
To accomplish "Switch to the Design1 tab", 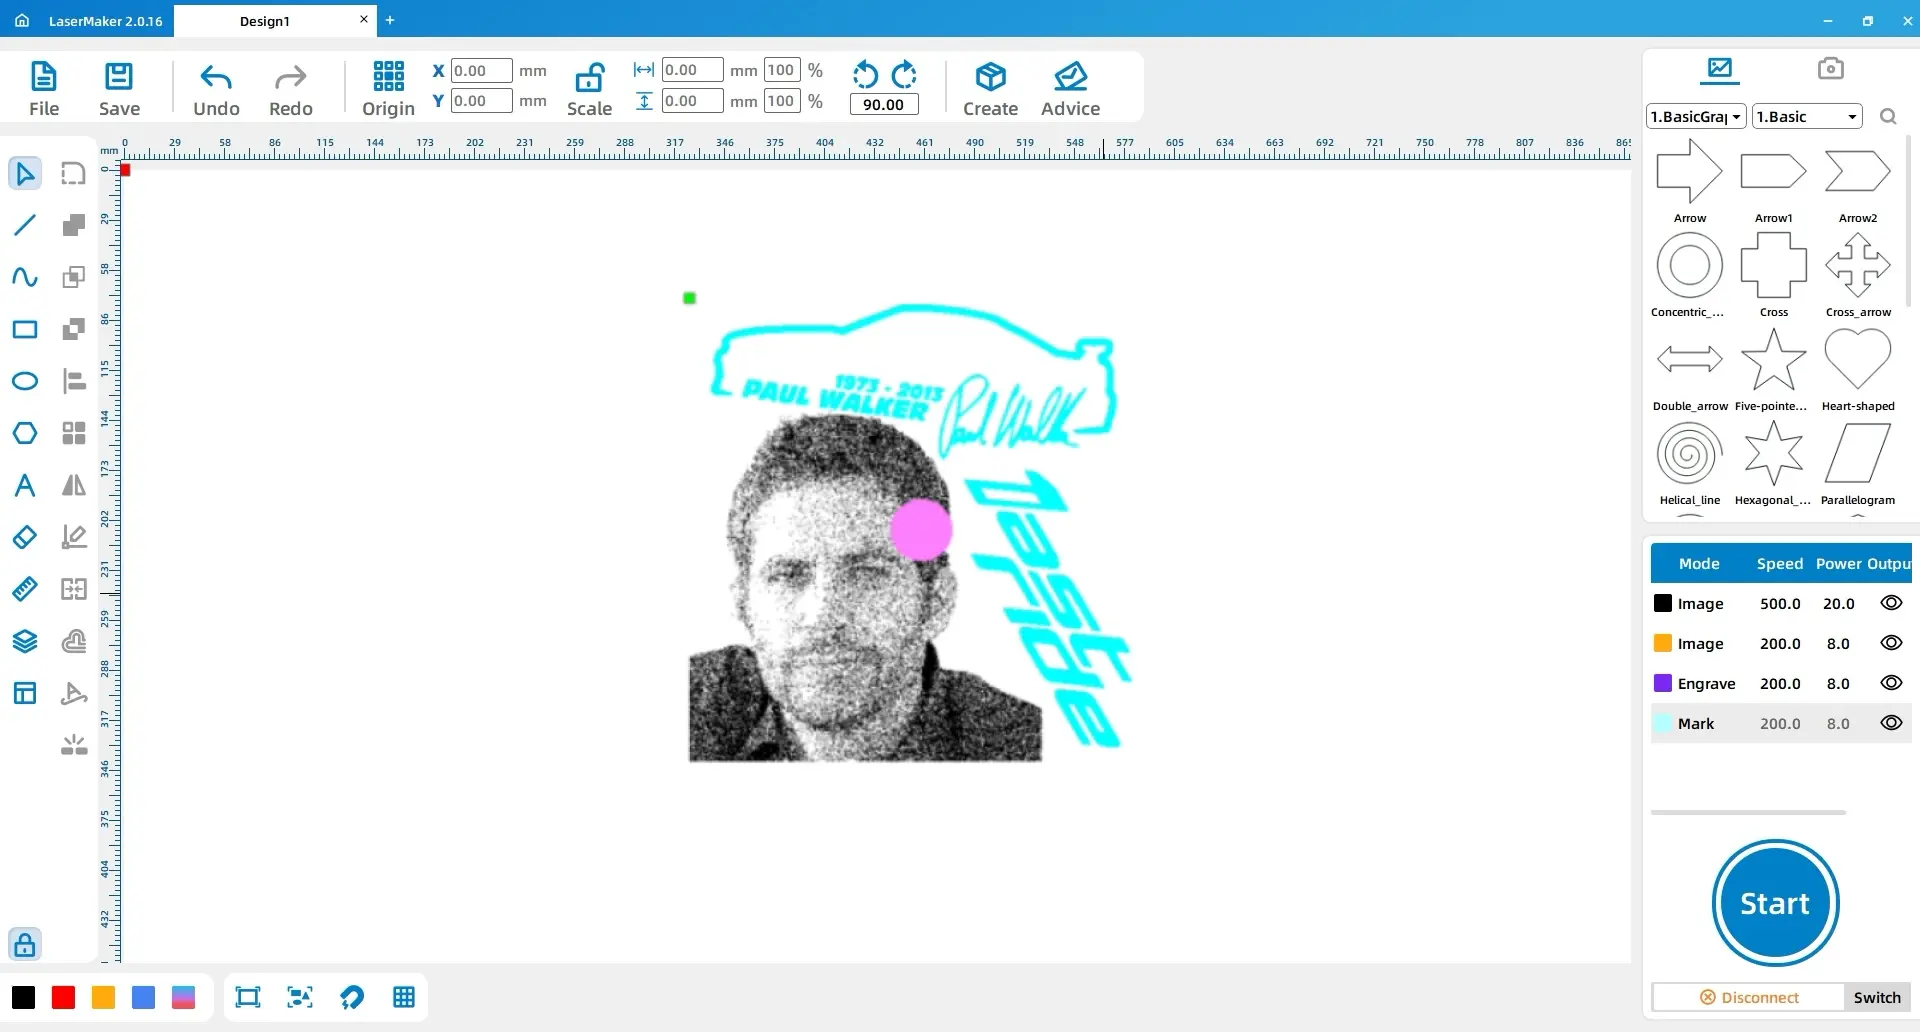I will 265,21.
